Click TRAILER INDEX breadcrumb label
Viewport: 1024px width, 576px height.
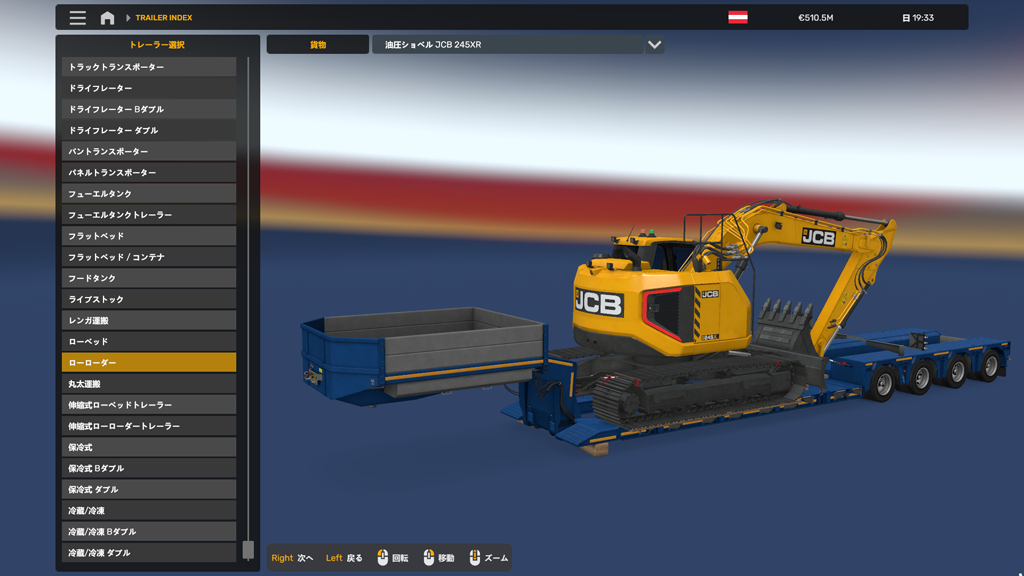click(x=164, y=18)
